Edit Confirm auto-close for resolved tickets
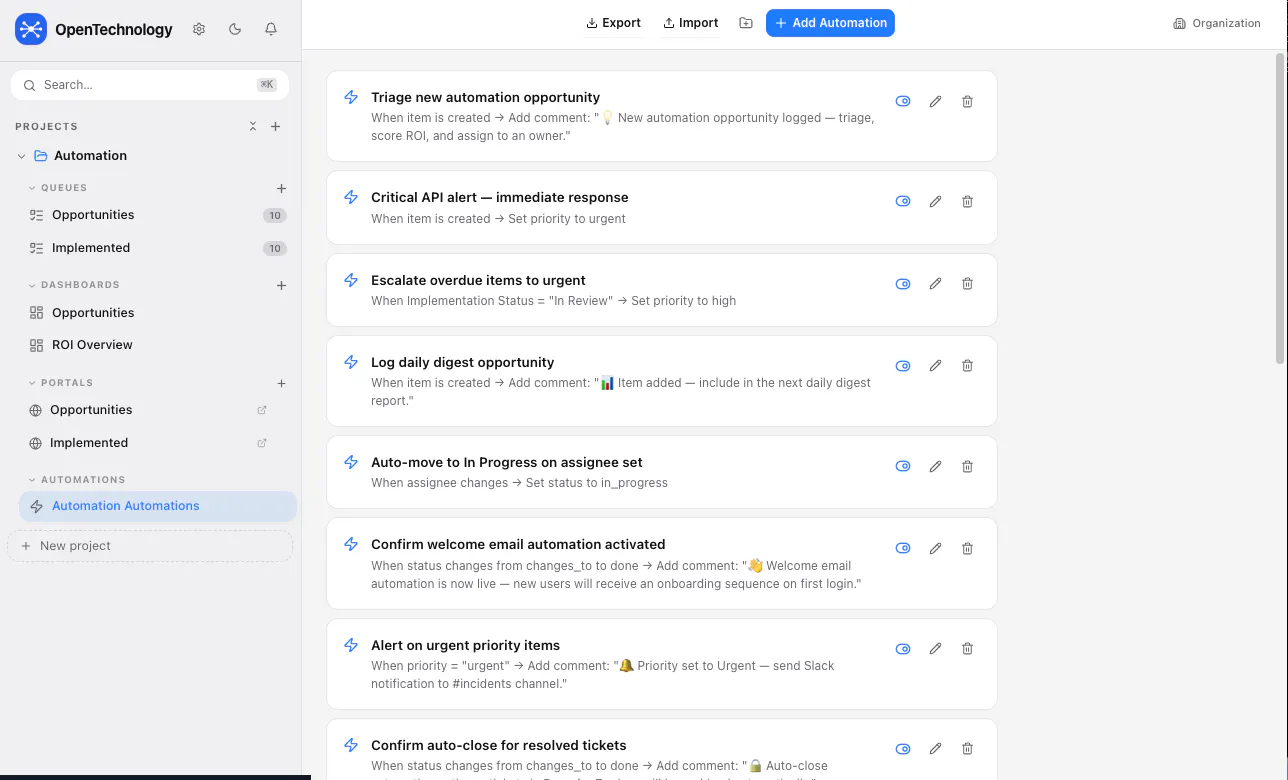This screenshot has width=1288, height=780. tap(935, 748)
